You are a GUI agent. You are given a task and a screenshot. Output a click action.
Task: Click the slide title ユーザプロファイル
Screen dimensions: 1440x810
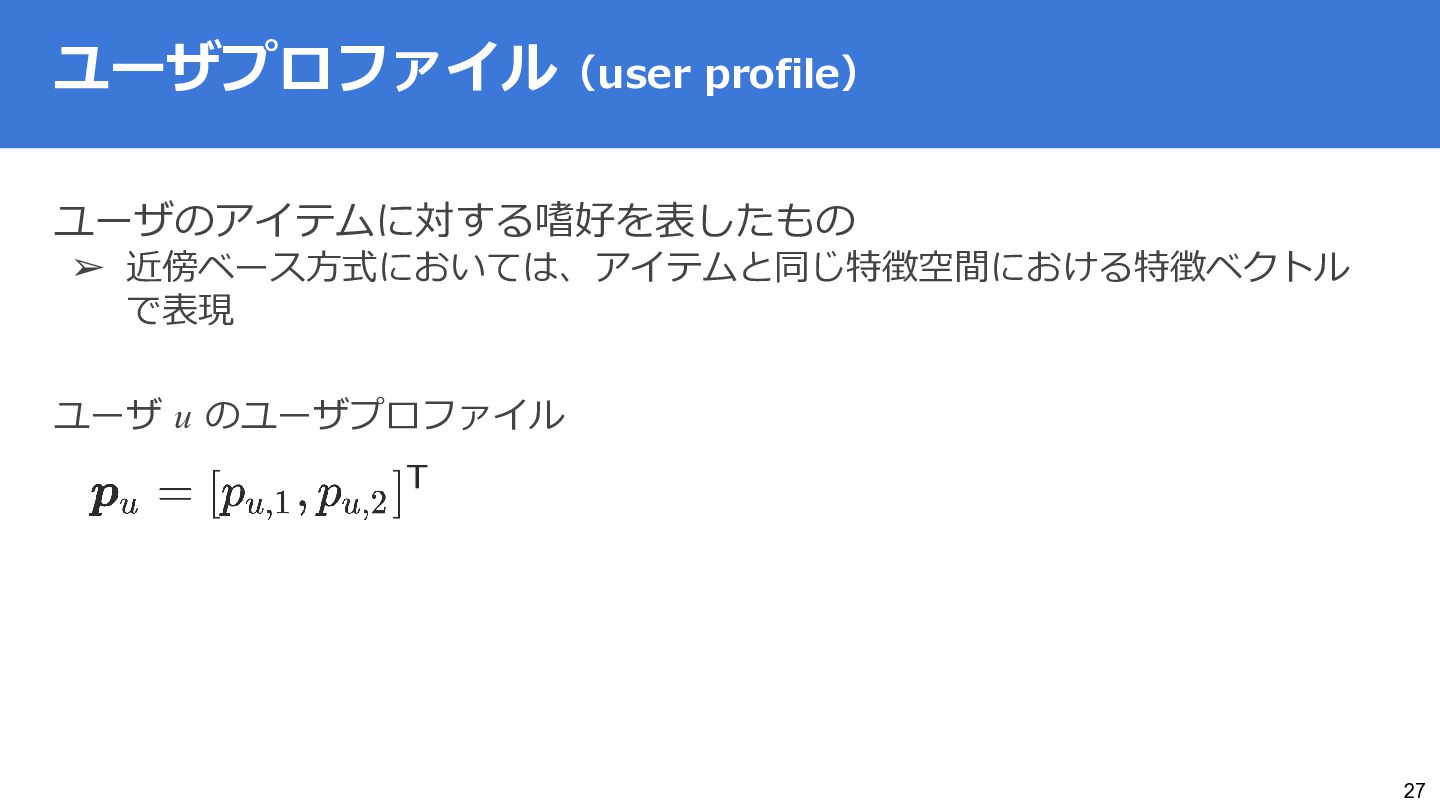[x=304, y=70]
